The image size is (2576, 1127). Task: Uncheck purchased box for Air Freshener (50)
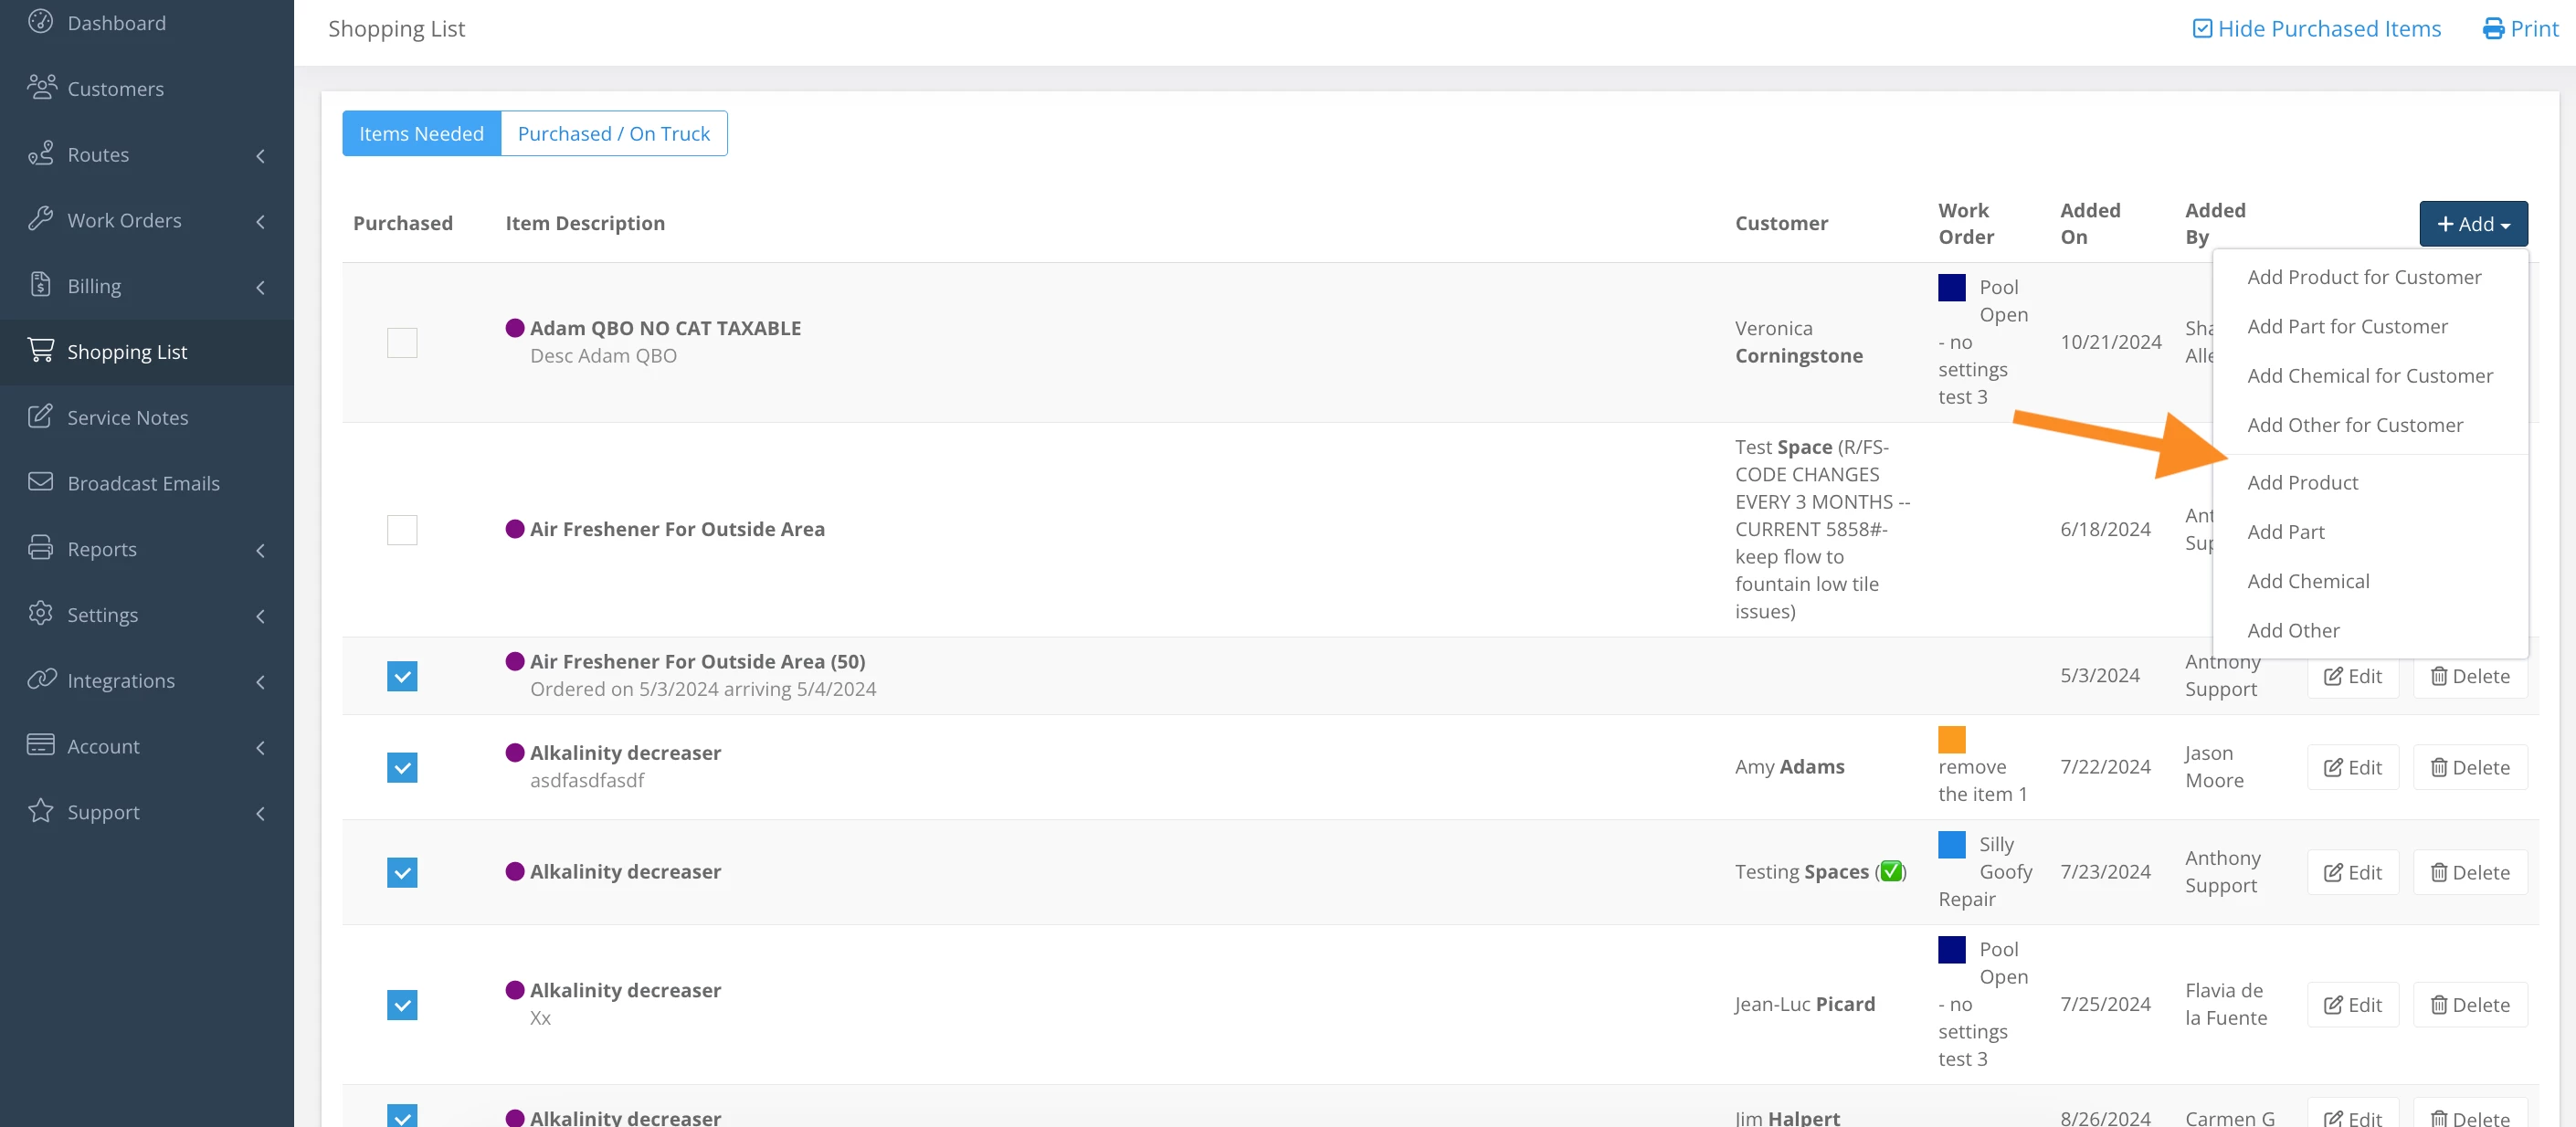coord(402,676)
